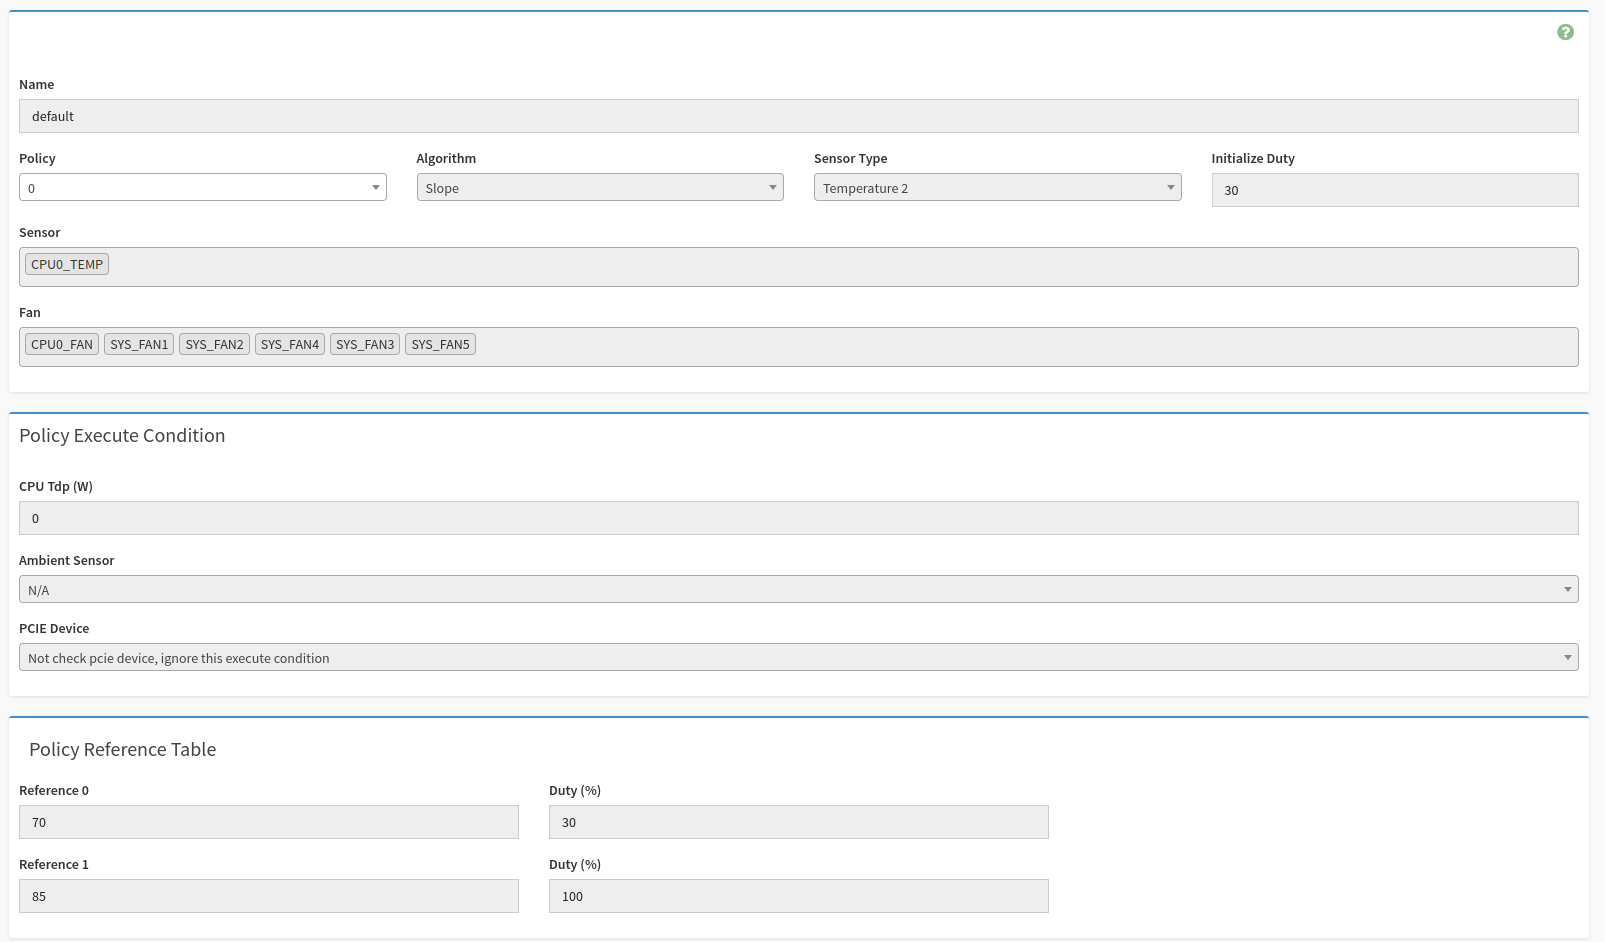Image resolution: width=1605 pixels, height=942 pixels.
Task: Click the Reference 0 field showing 70
Action: [x=268, y=822]
